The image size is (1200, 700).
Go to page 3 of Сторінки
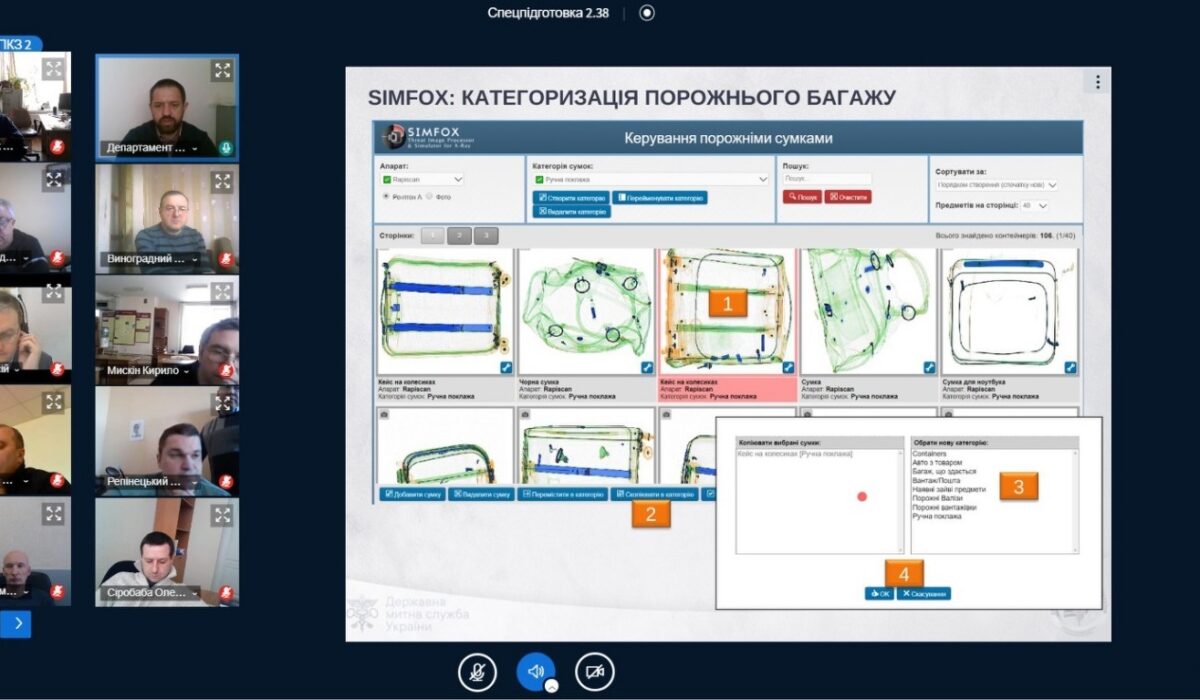coord(485,236)
